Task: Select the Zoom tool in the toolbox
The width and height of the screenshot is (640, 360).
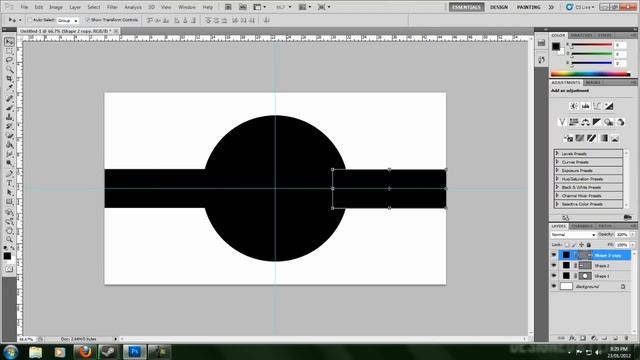Action: tap(9, 240)
